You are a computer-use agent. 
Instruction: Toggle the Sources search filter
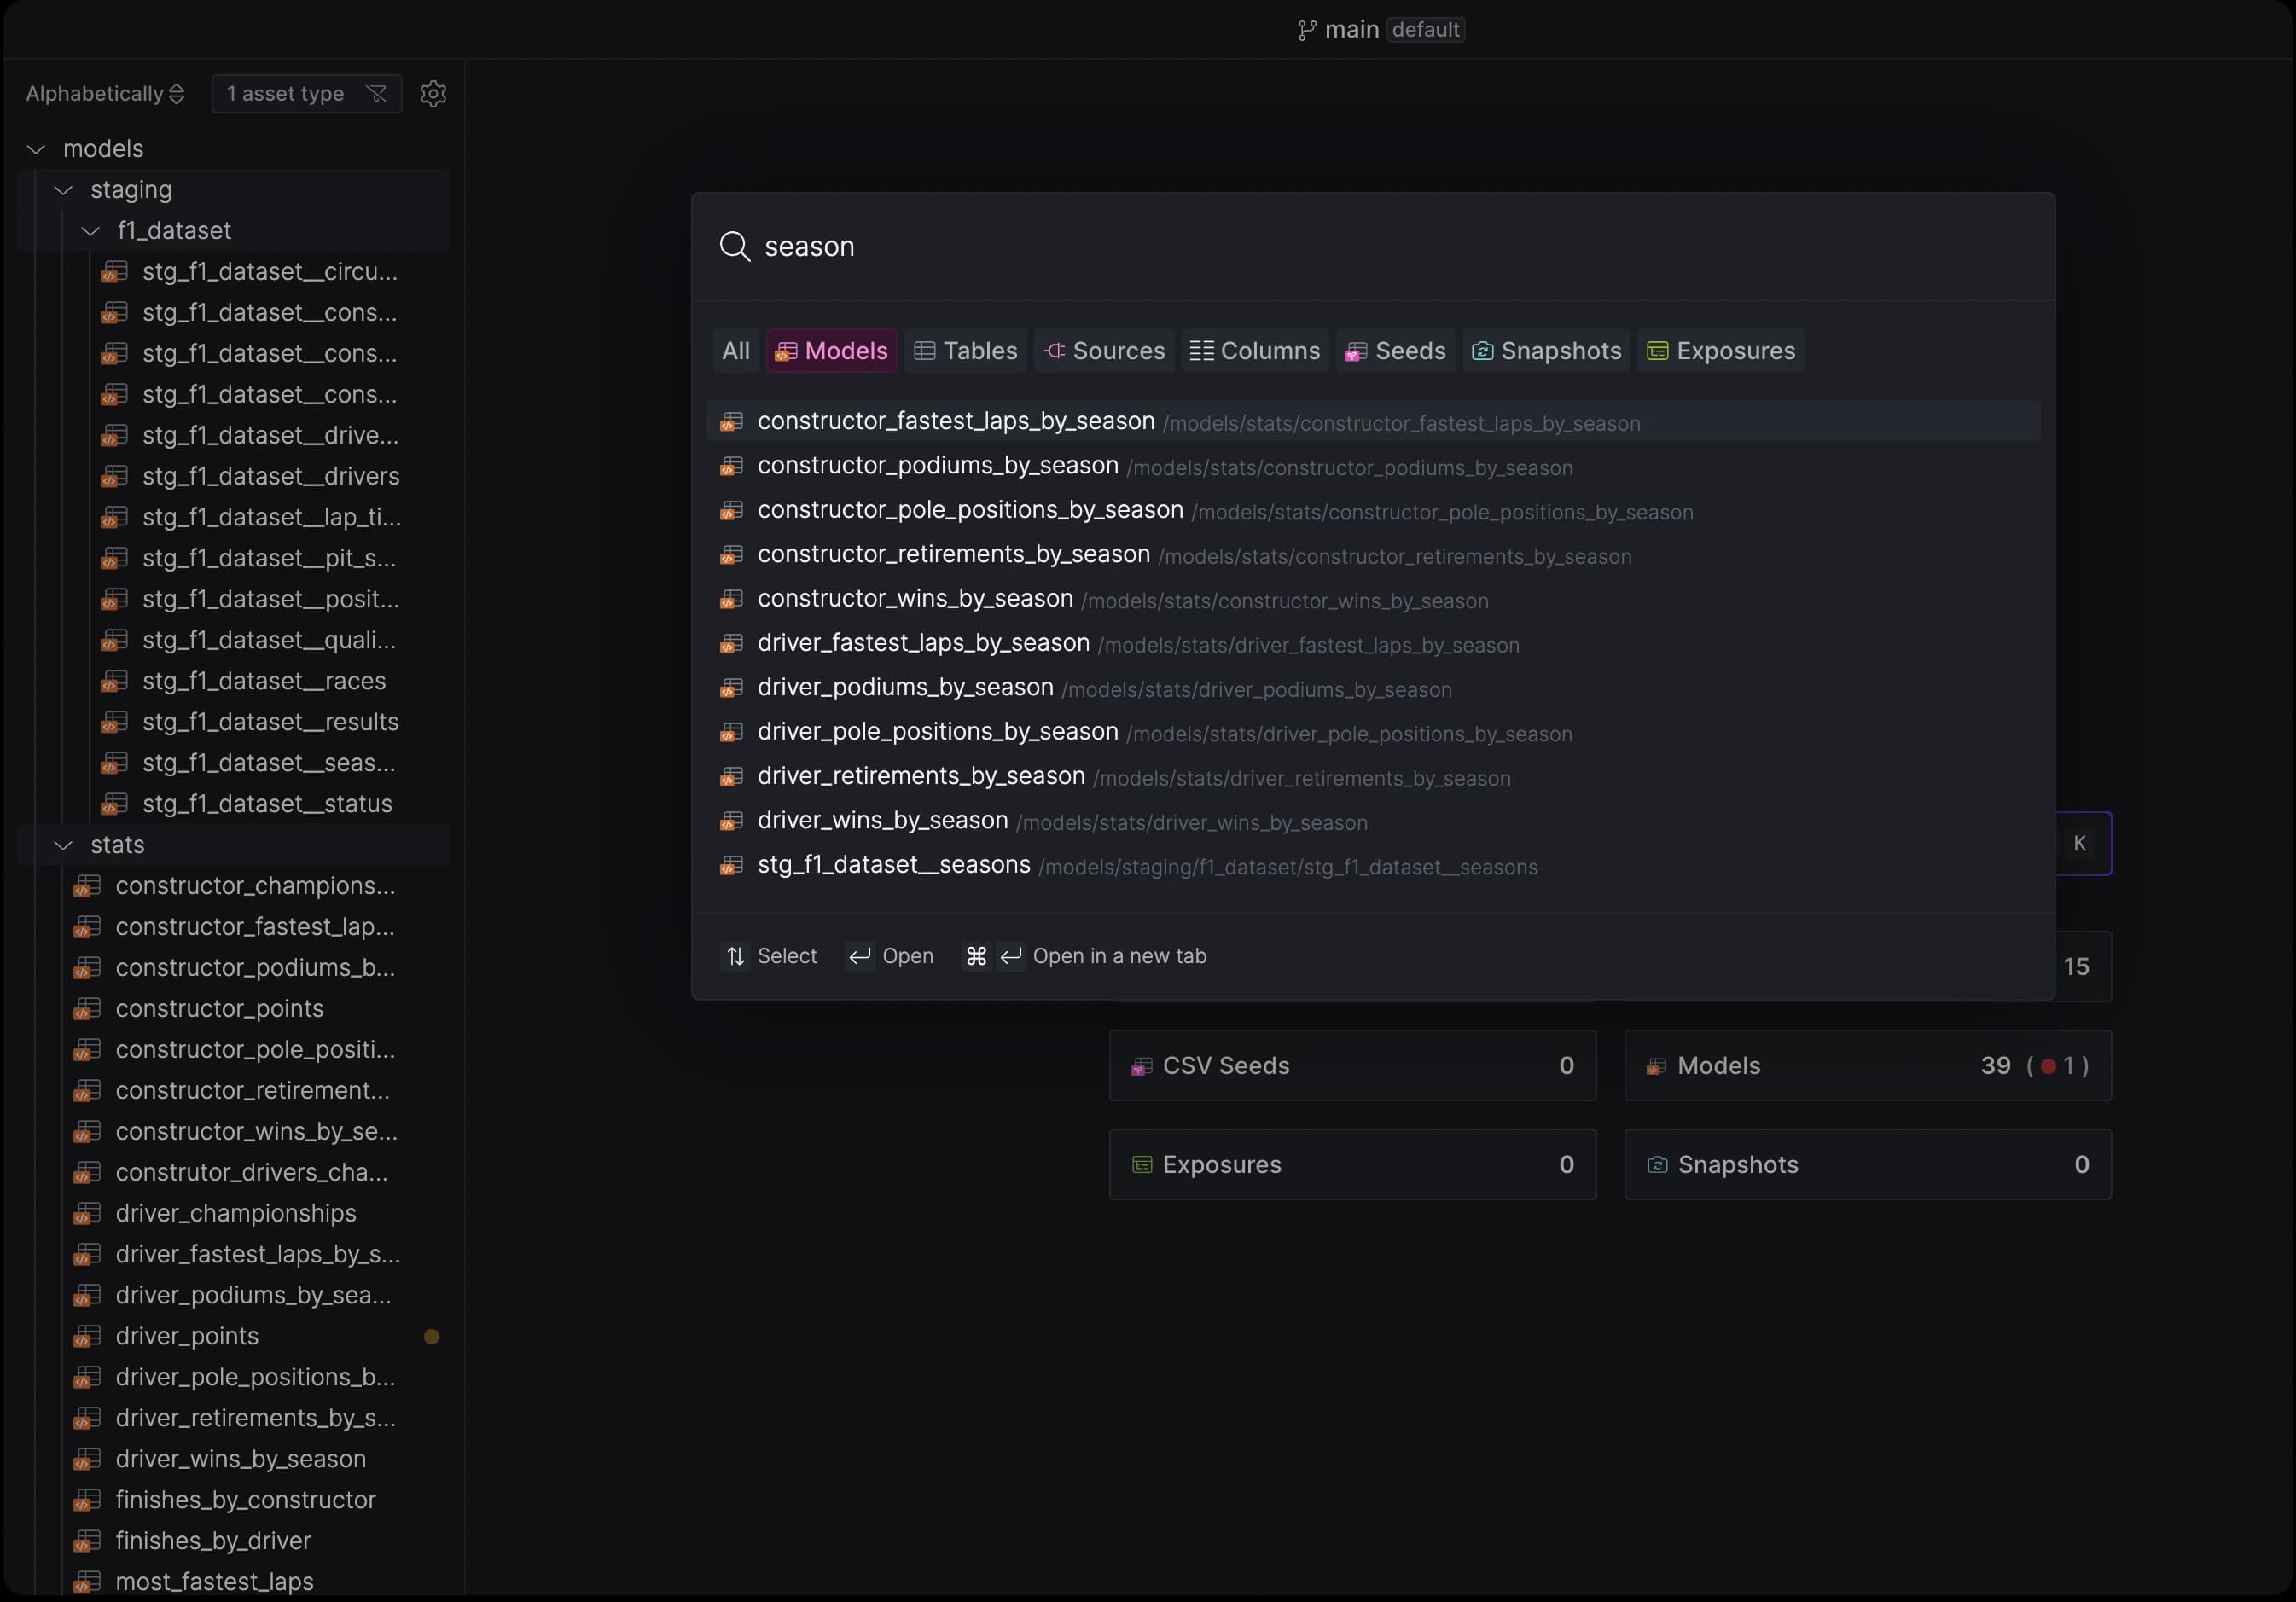click(x=1103, y=351)
